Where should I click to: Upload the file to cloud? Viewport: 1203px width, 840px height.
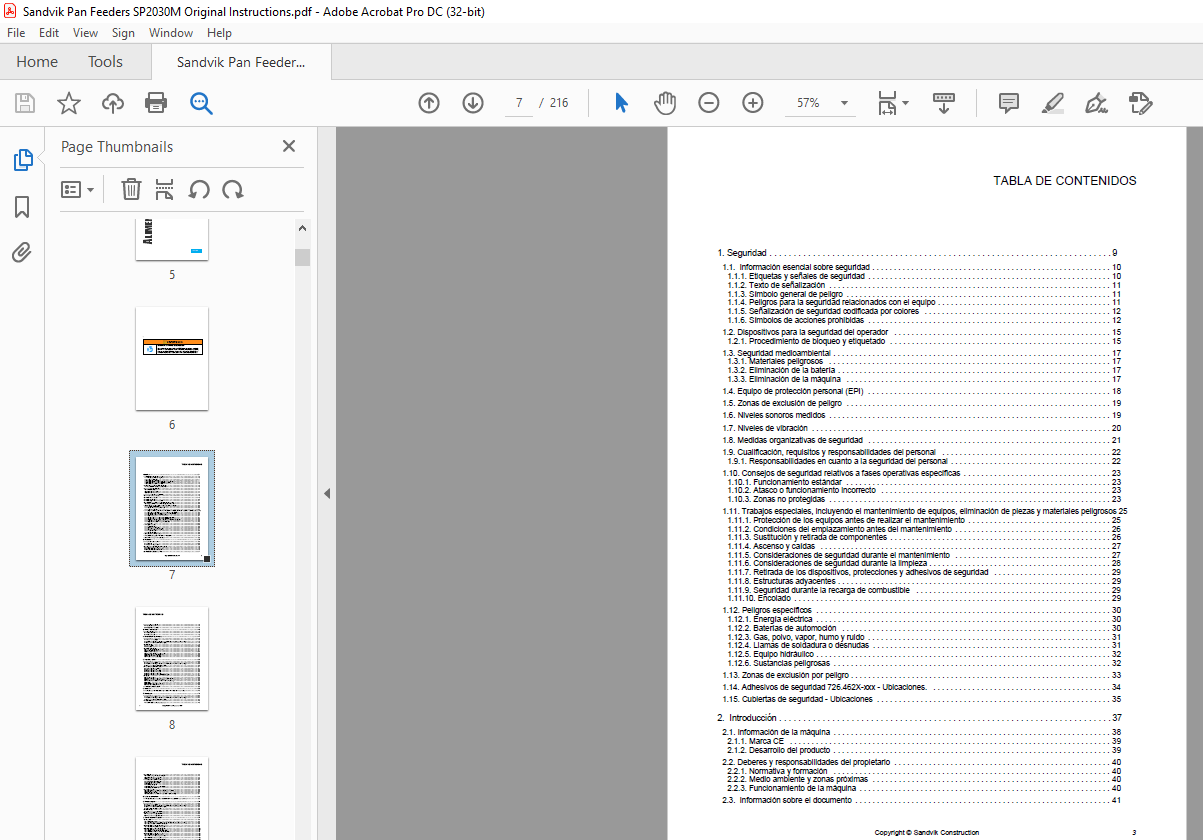point(113,103)
